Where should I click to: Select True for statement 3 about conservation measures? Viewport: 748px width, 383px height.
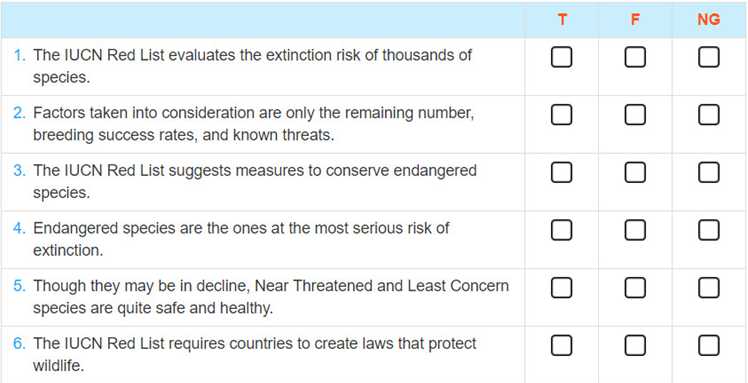point(561,173)
